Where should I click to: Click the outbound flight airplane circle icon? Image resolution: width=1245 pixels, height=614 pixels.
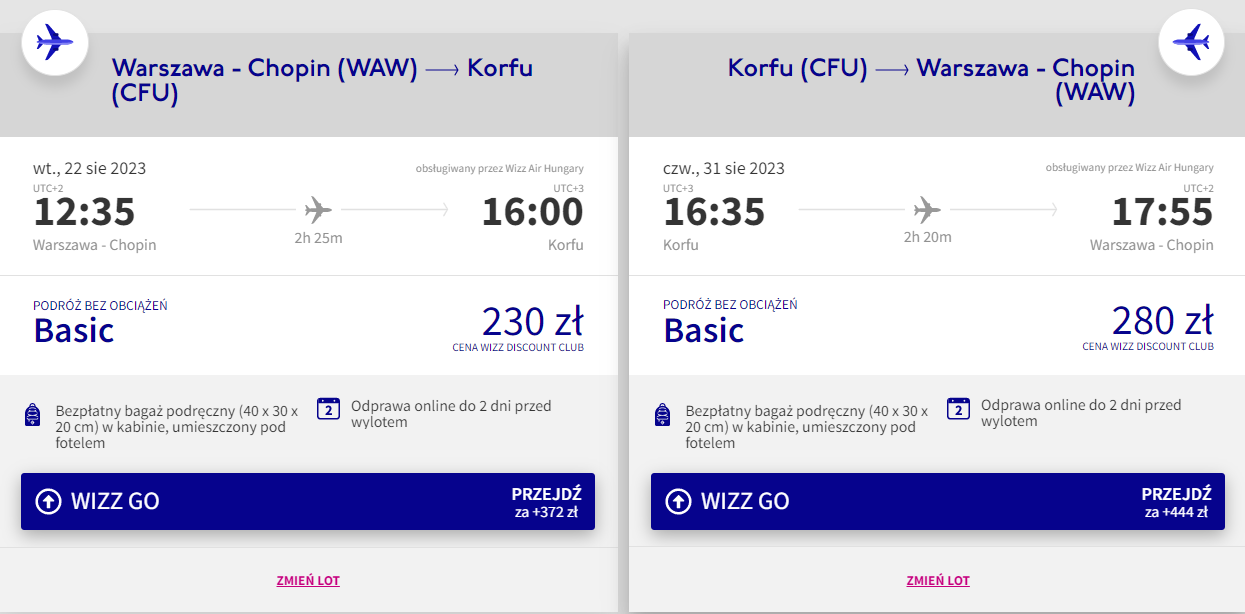pos(55,42)
